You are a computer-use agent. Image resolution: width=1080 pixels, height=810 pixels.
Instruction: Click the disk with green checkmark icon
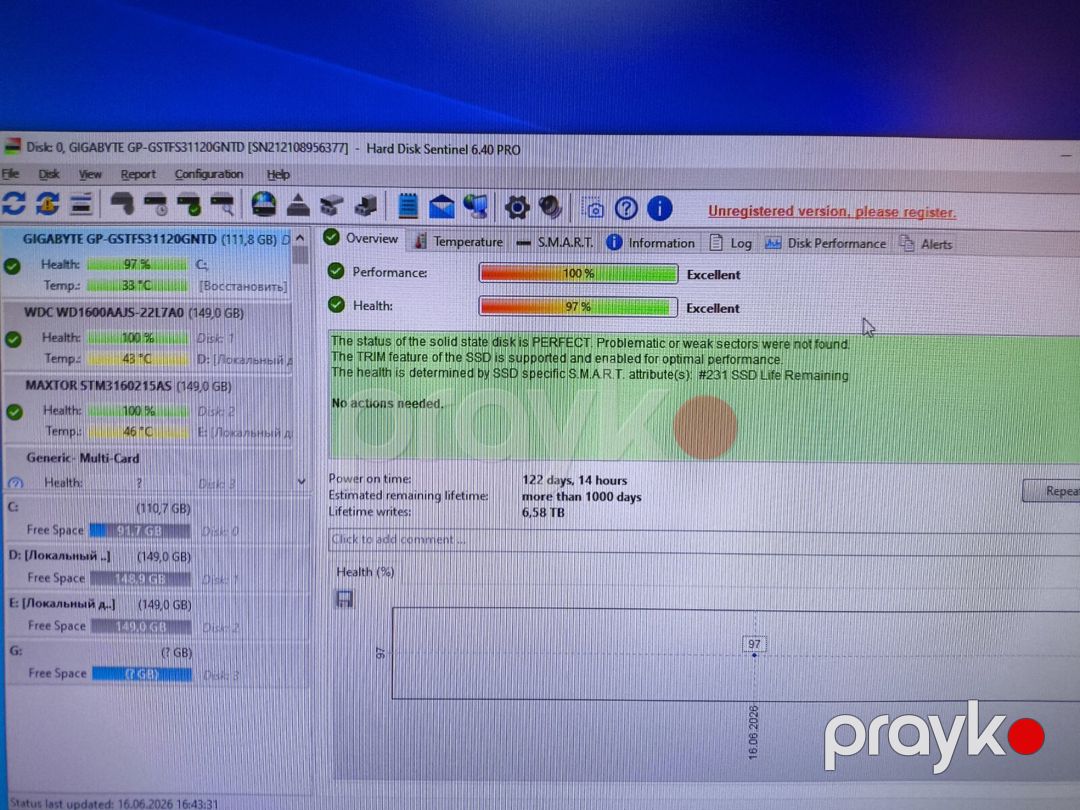[x=189, y=205]
